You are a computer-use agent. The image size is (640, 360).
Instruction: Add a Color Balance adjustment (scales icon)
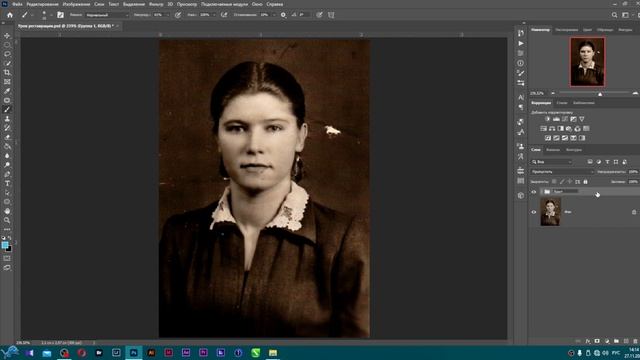coord(552,129)
